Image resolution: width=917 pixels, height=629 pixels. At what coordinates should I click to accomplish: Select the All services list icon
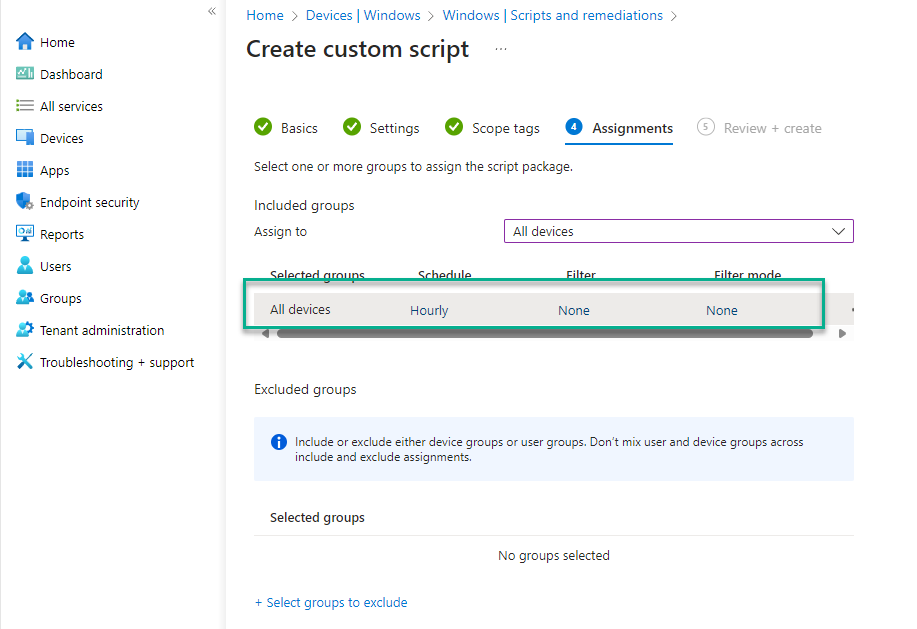[x=25, y=106]
